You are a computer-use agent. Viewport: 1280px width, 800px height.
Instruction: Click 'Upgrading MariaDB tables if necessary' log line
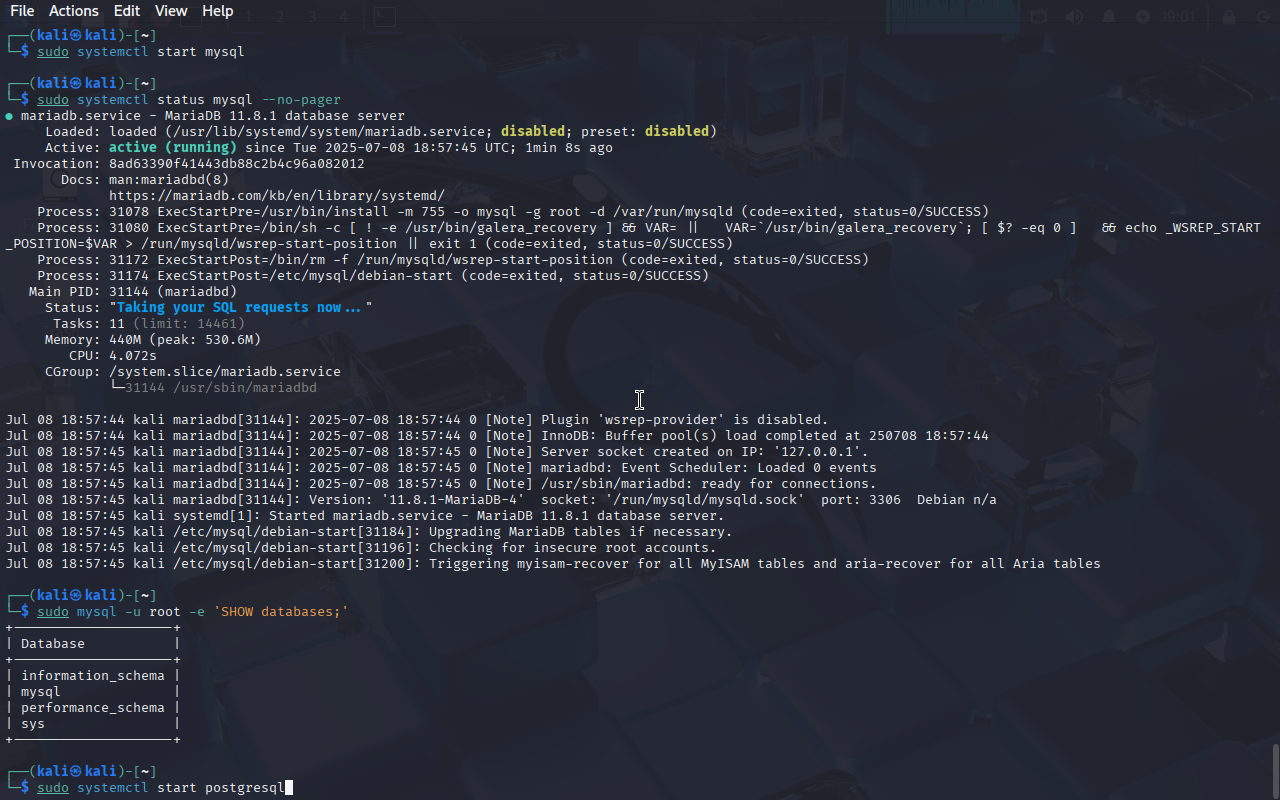click(369, 532)
